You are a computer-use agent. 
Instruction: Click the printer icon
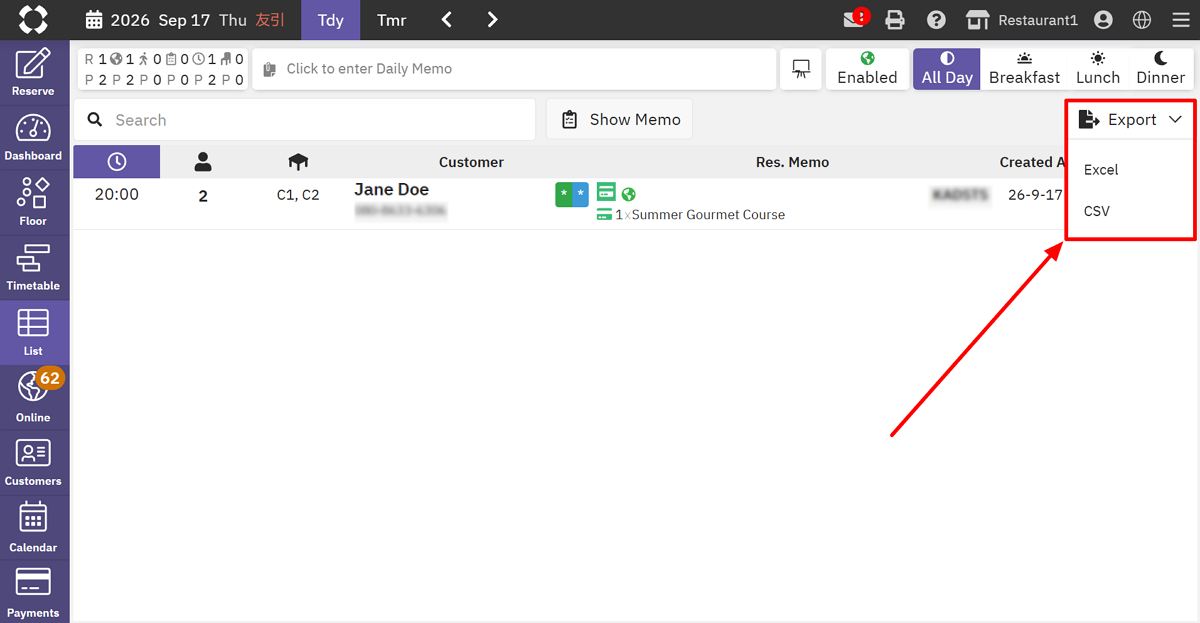pyautogui.click(x=895, y=20)
